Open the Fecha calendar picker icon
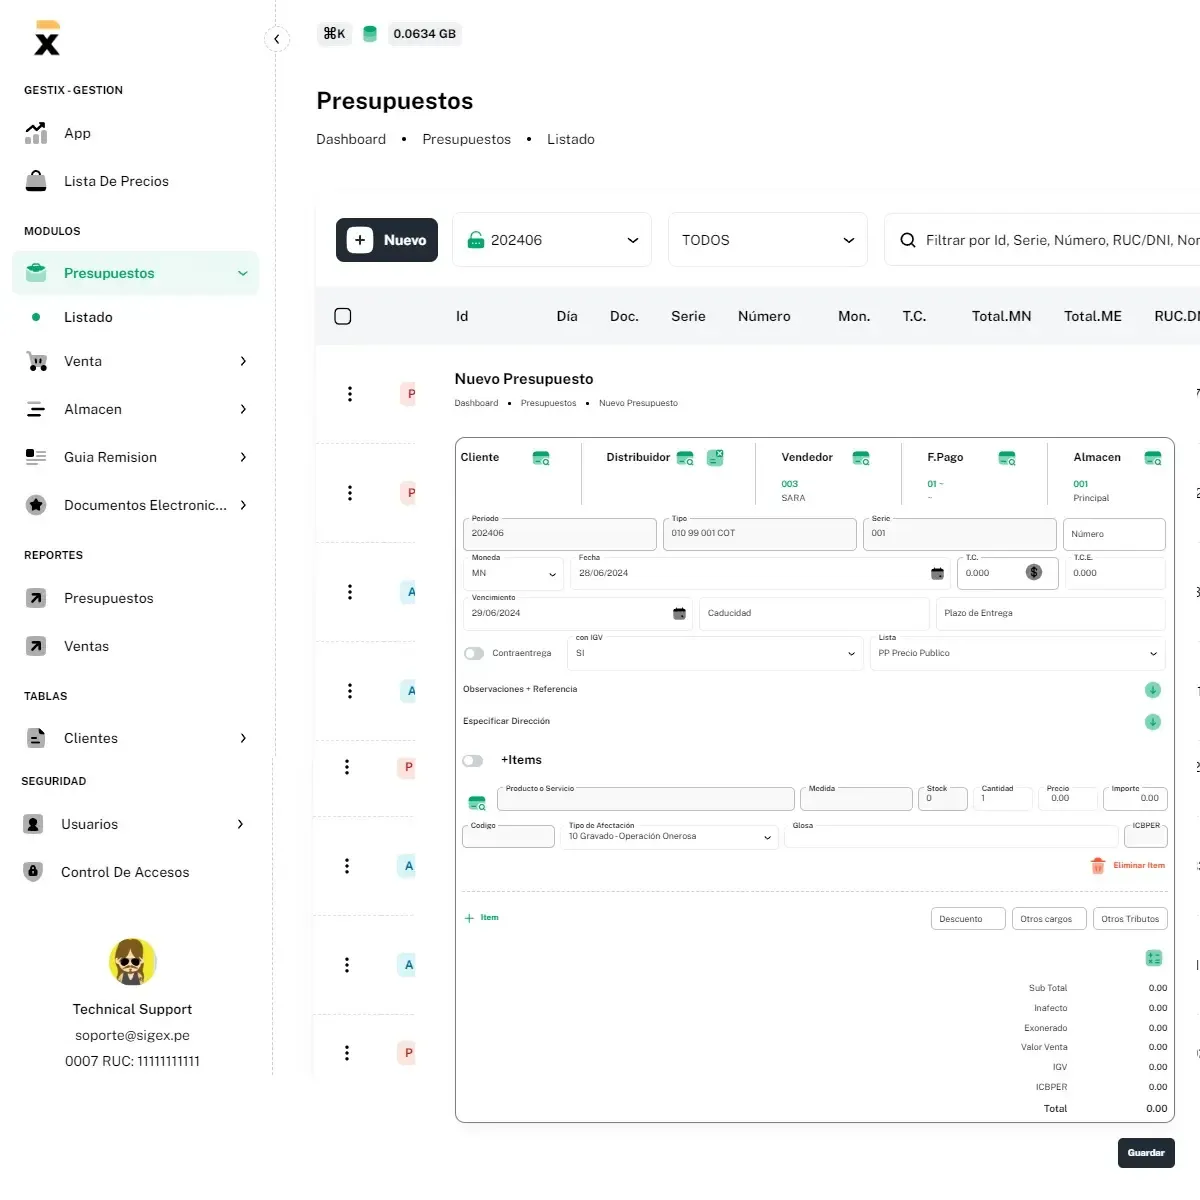The image size is (1200, 1200). point(937,573)
